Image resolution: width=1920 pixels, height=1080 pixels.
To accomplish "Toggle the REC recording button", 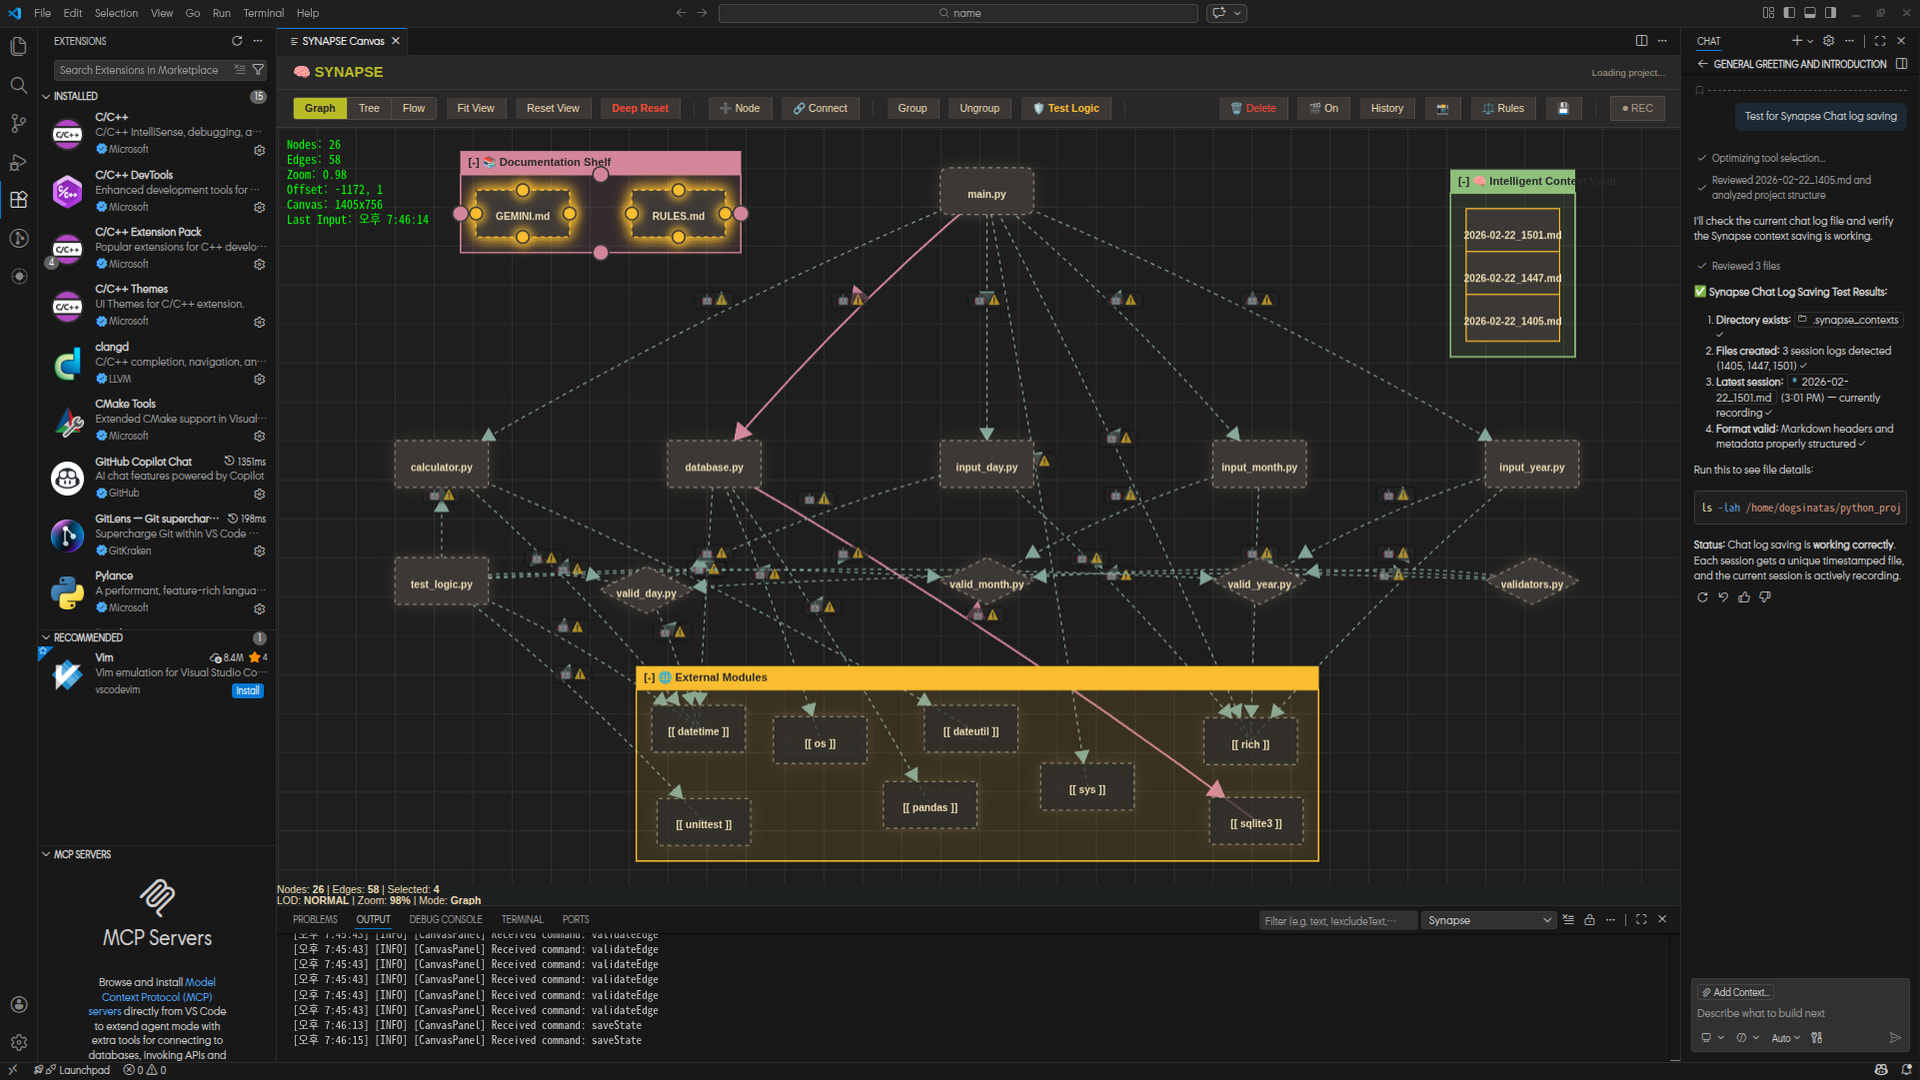I will 1637,108.
